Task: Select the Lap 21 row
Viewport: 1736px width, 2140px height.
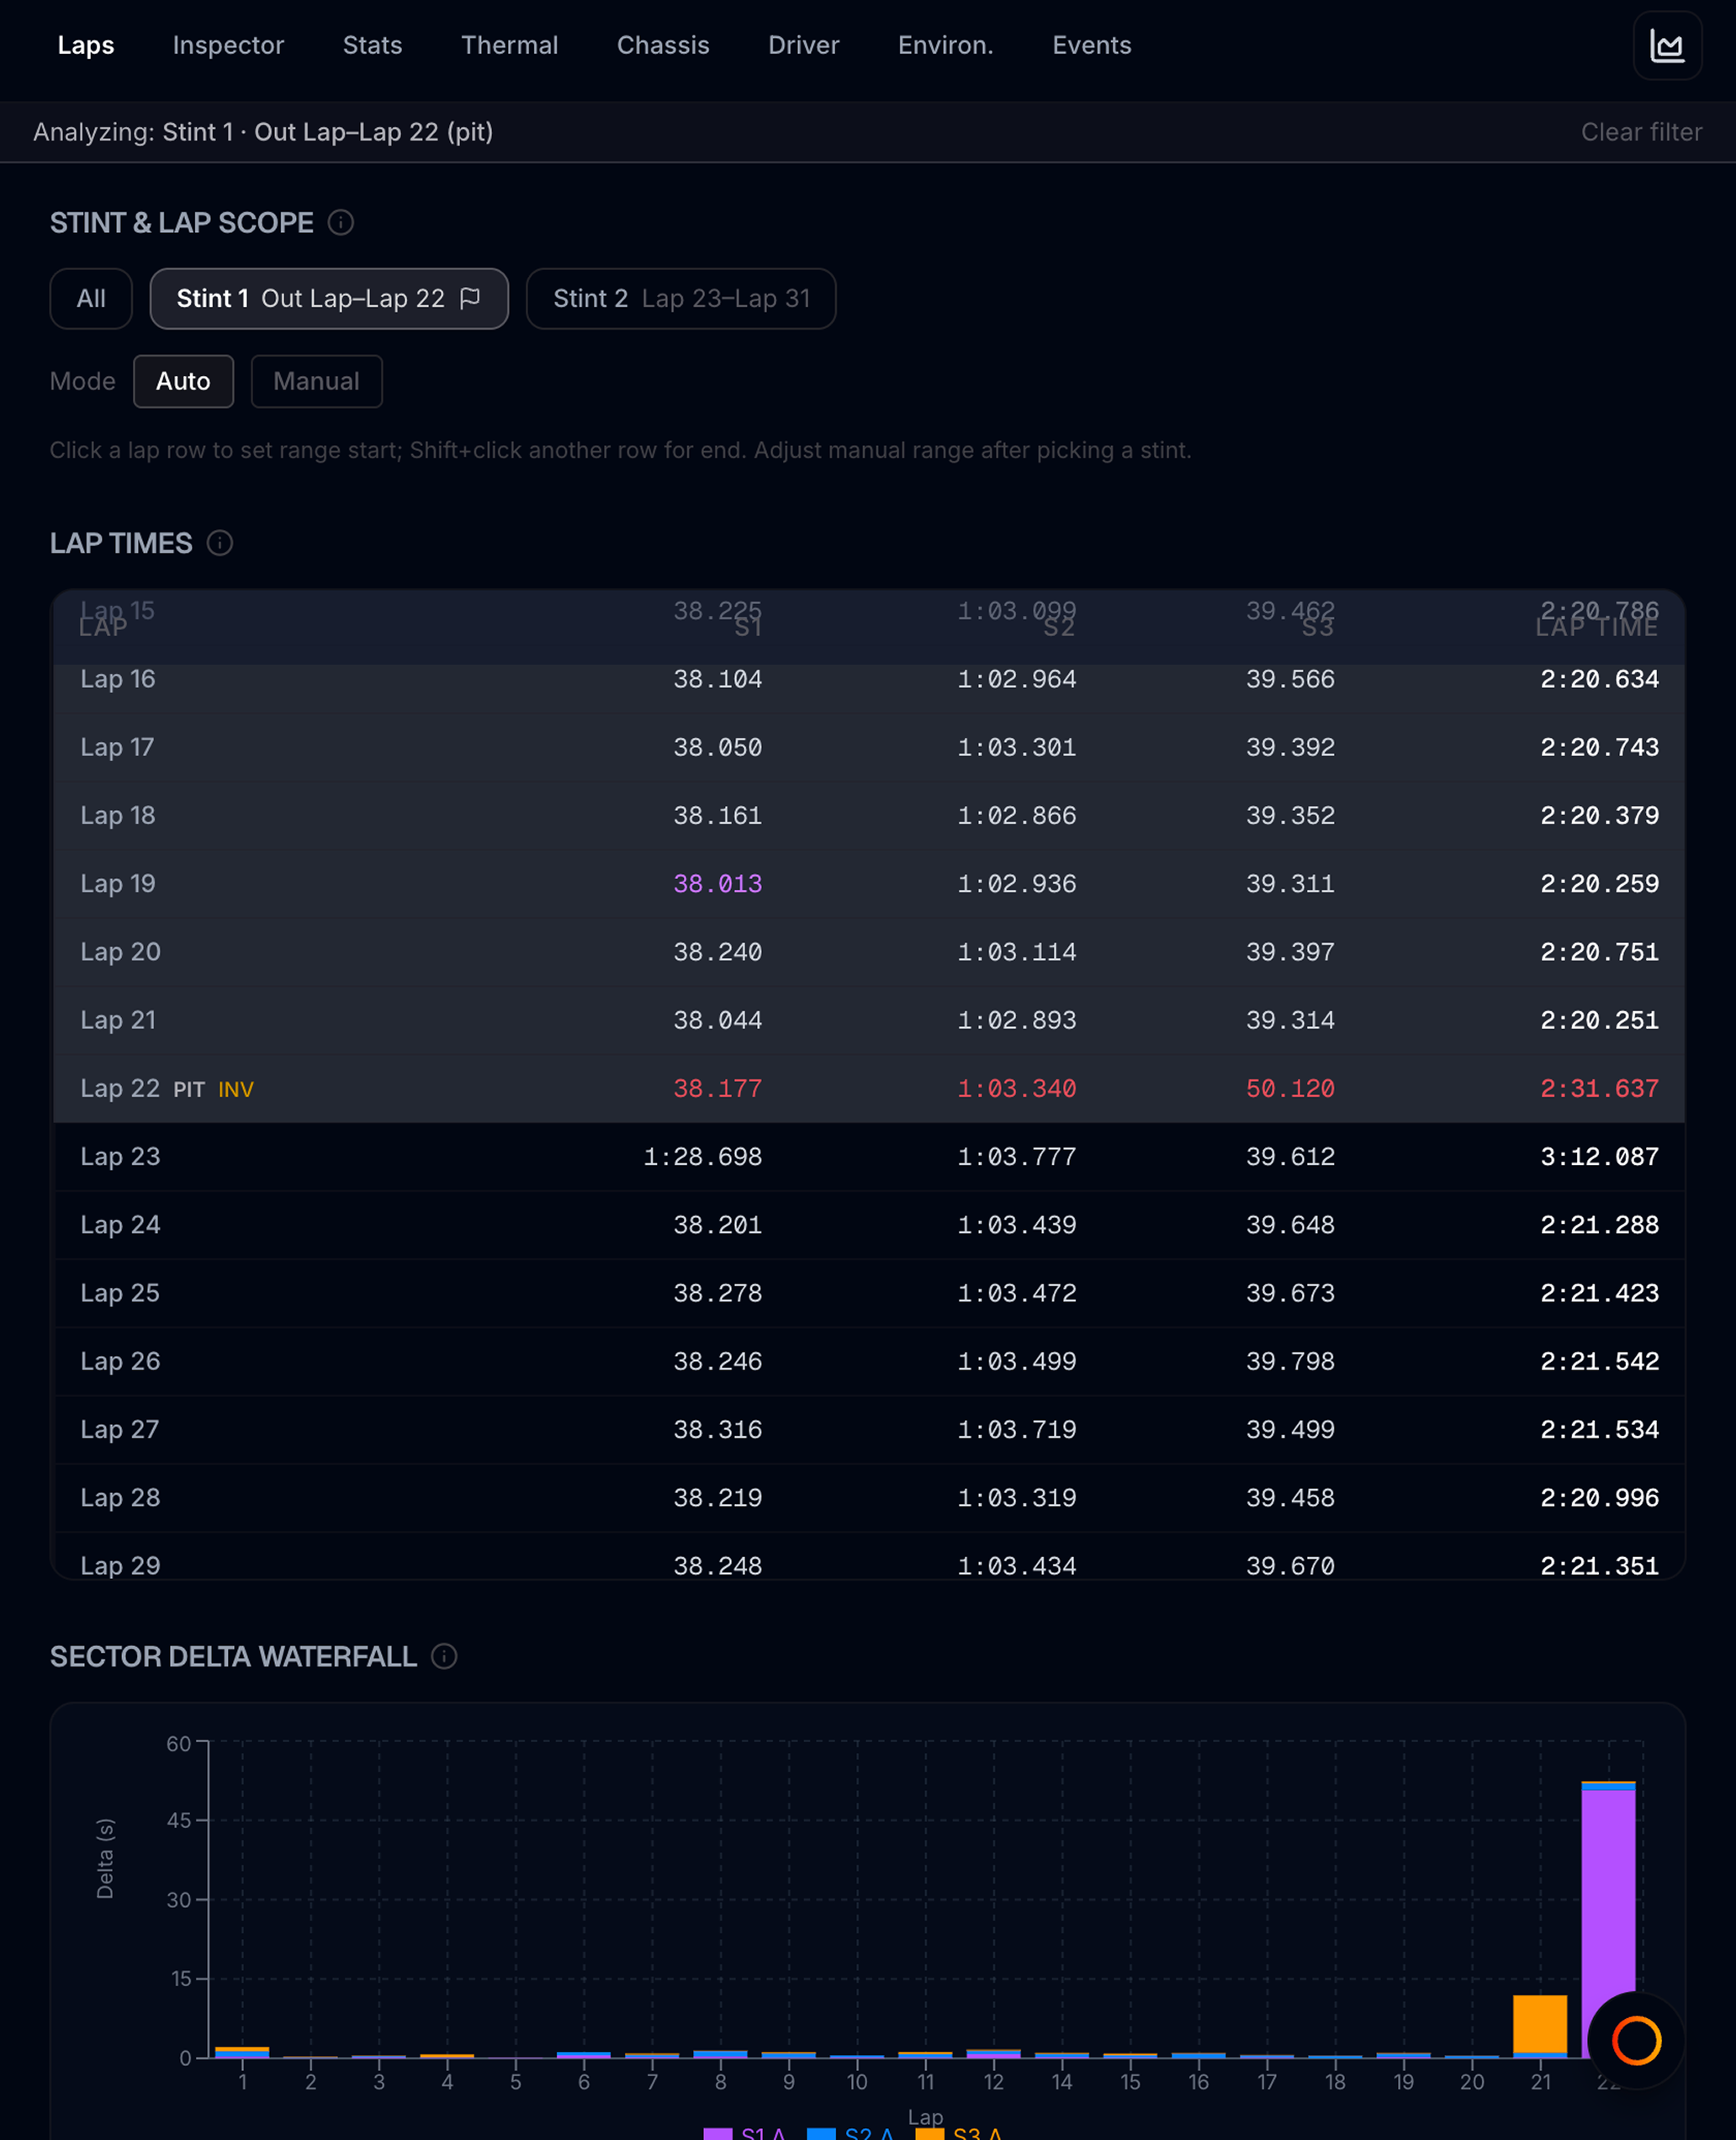Action: tap(868, 1020)
